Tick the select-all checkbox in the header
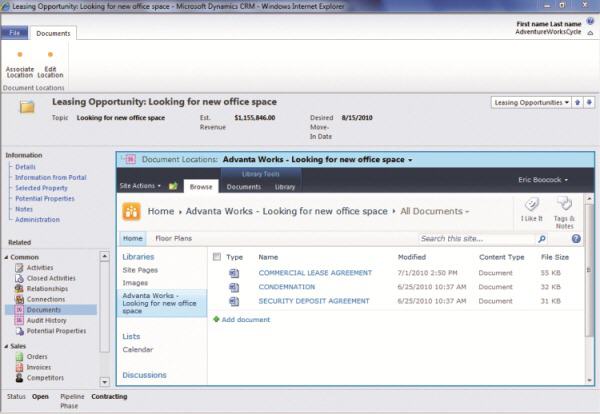This screenshot has width=600, height=414. [x=217, y=257]
